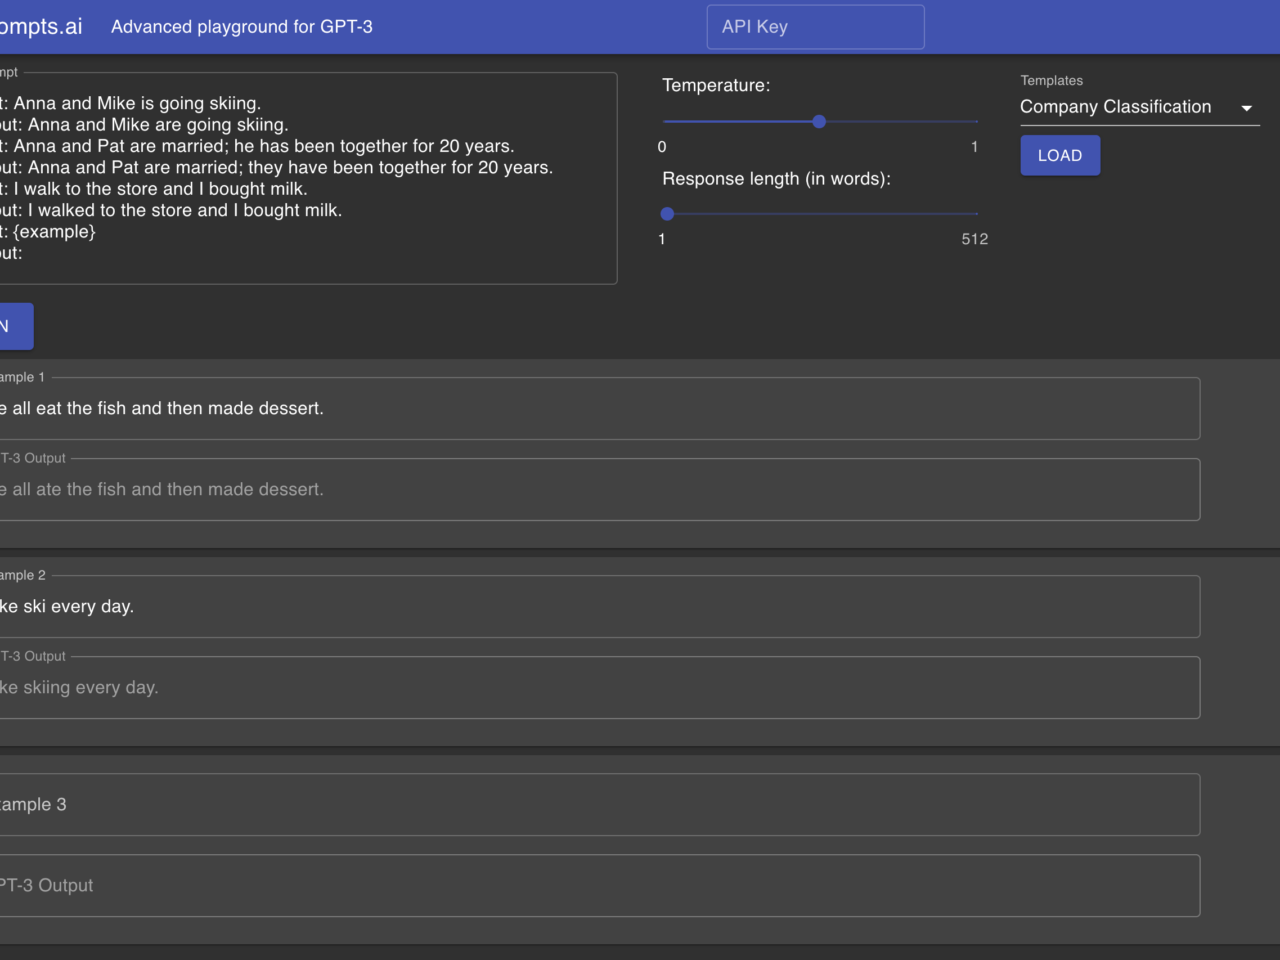The height and width of the screenshot is (960, 1280).
Task: Click the Example 1 input field
Action: [x=598, y=408]
